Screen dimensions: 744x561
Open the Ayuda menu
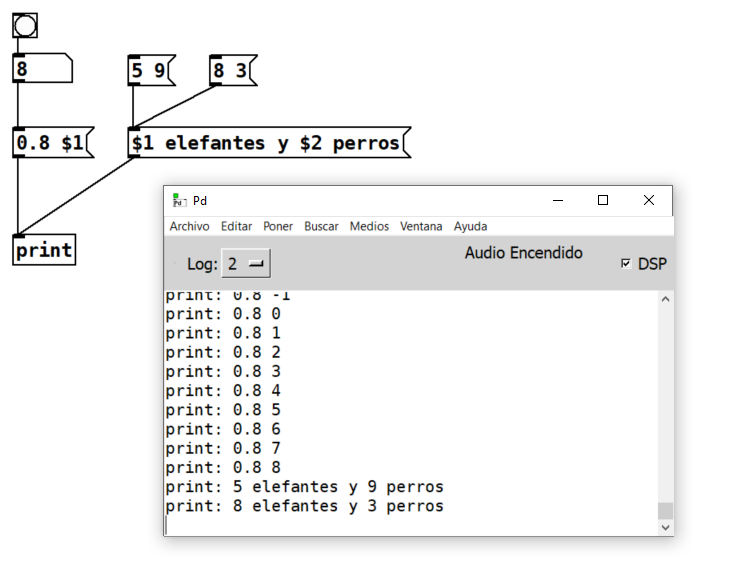coord(470,226)
